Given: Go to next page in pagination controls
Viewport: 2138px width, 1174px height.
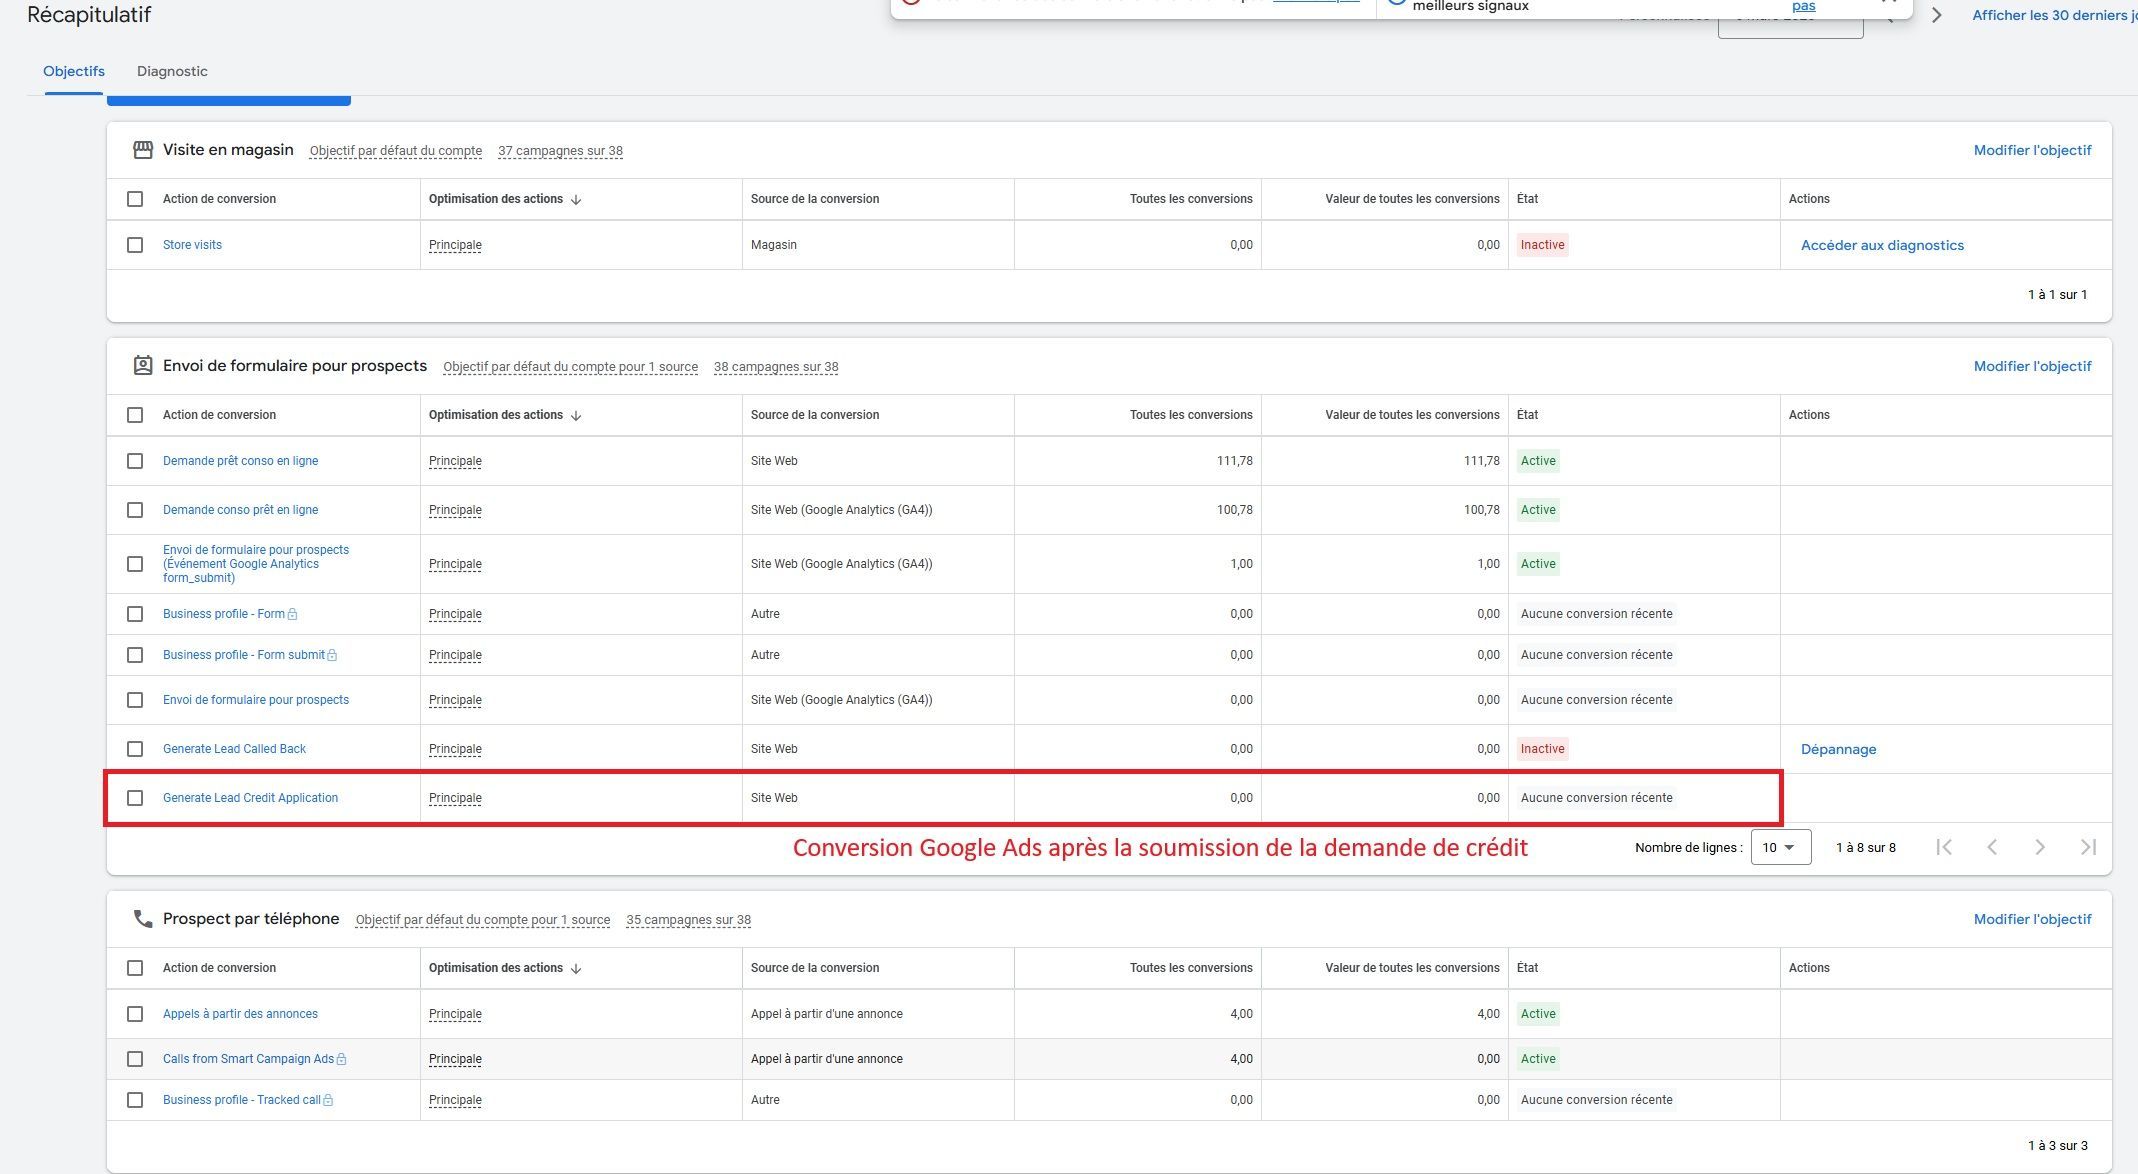Looking at the screenshot, I should [2040, 847].
